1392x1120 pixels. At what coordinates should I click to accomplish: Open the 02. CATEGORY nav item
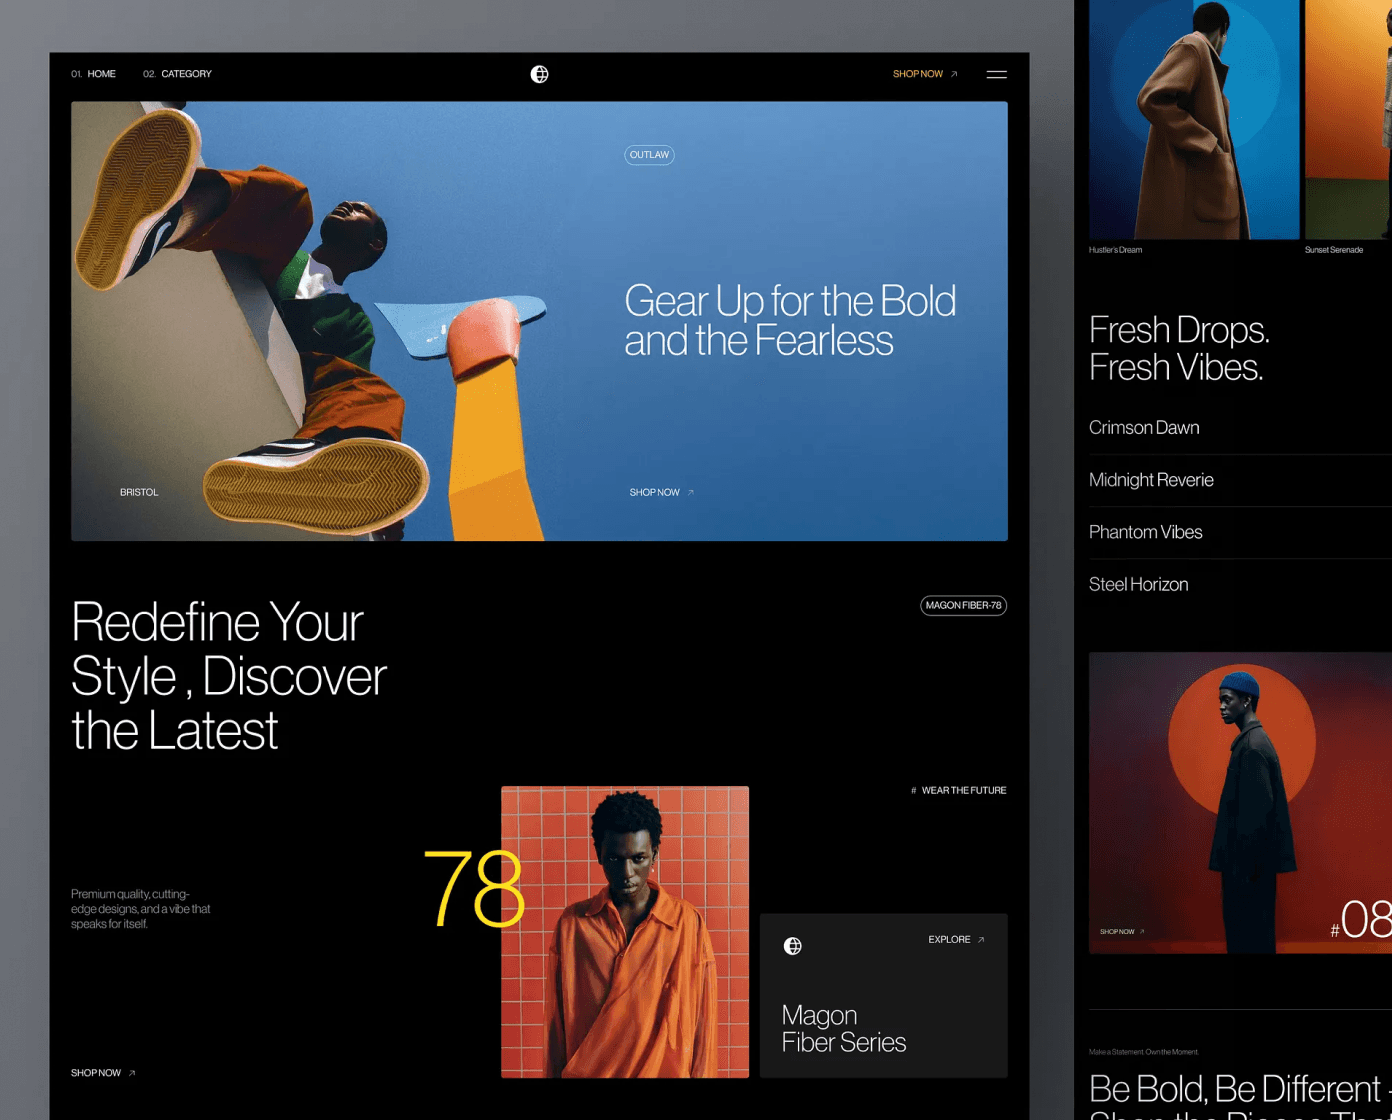177,74
